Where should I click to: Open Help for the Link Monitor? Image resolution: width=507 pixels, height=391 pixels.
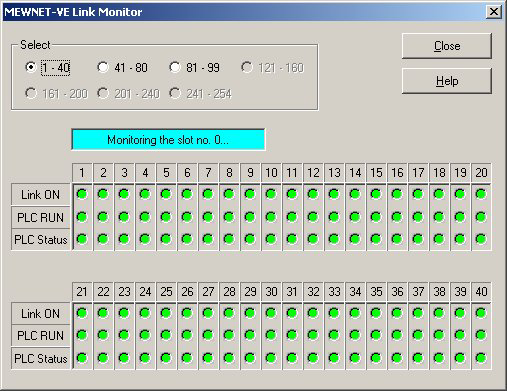click(447, 81)
